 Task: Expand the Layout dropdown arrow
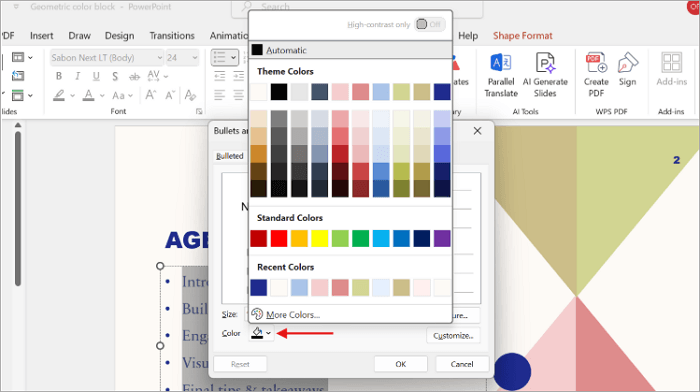coord(30,58)
